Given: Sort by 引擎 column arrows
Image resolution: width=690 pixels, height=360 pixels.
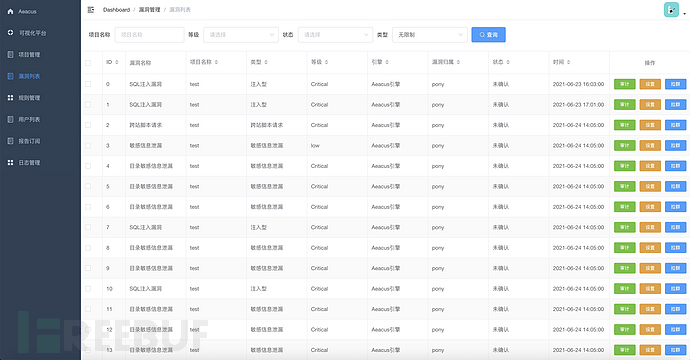Looking at the screenshot, I should coord(387,62).
